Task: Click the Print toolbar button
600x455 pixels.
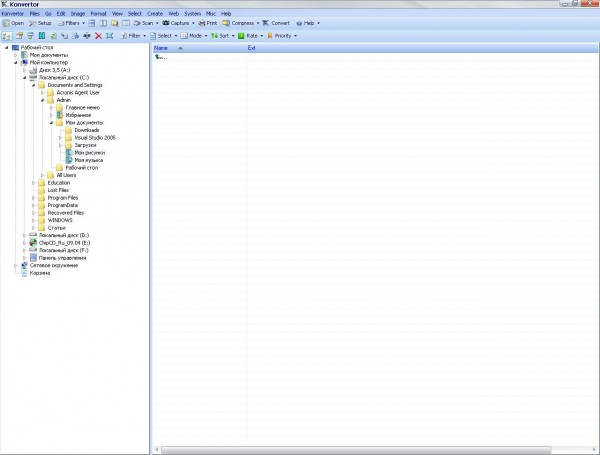Action: pos(208,23)
